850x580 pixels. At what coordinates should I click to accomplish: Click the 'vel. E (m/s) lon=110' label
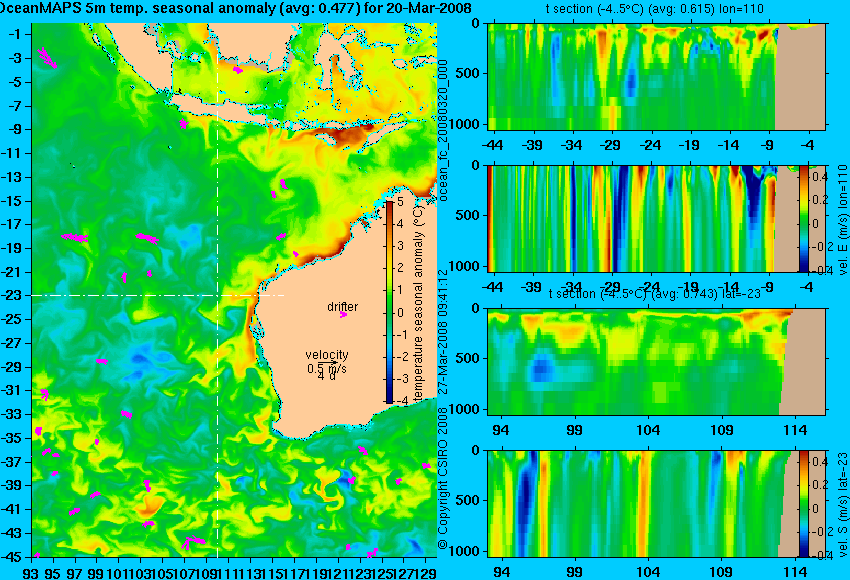click(x=843, y=220)
